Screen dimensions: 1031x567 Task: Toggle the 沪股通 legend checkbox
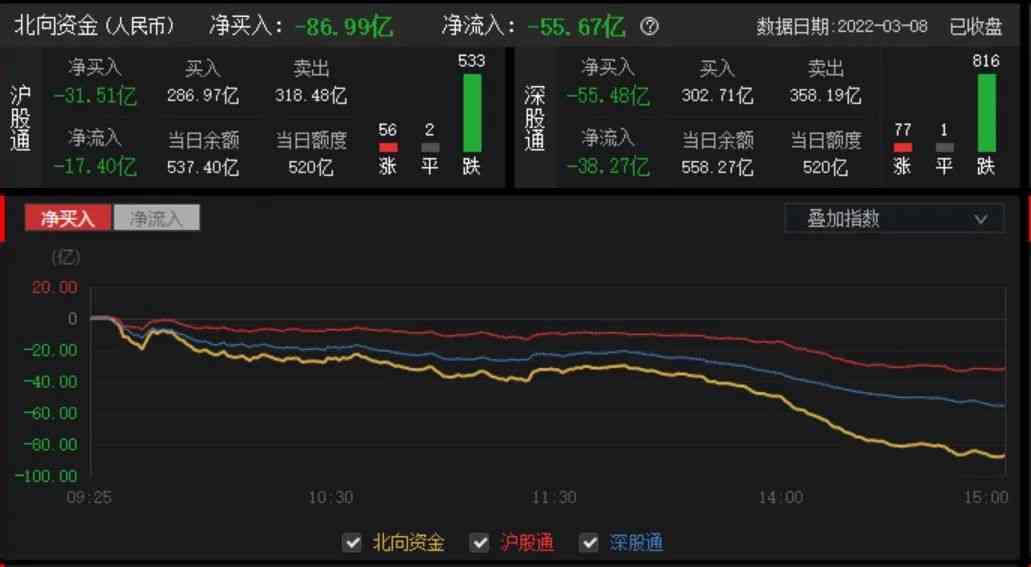point(480,543)
